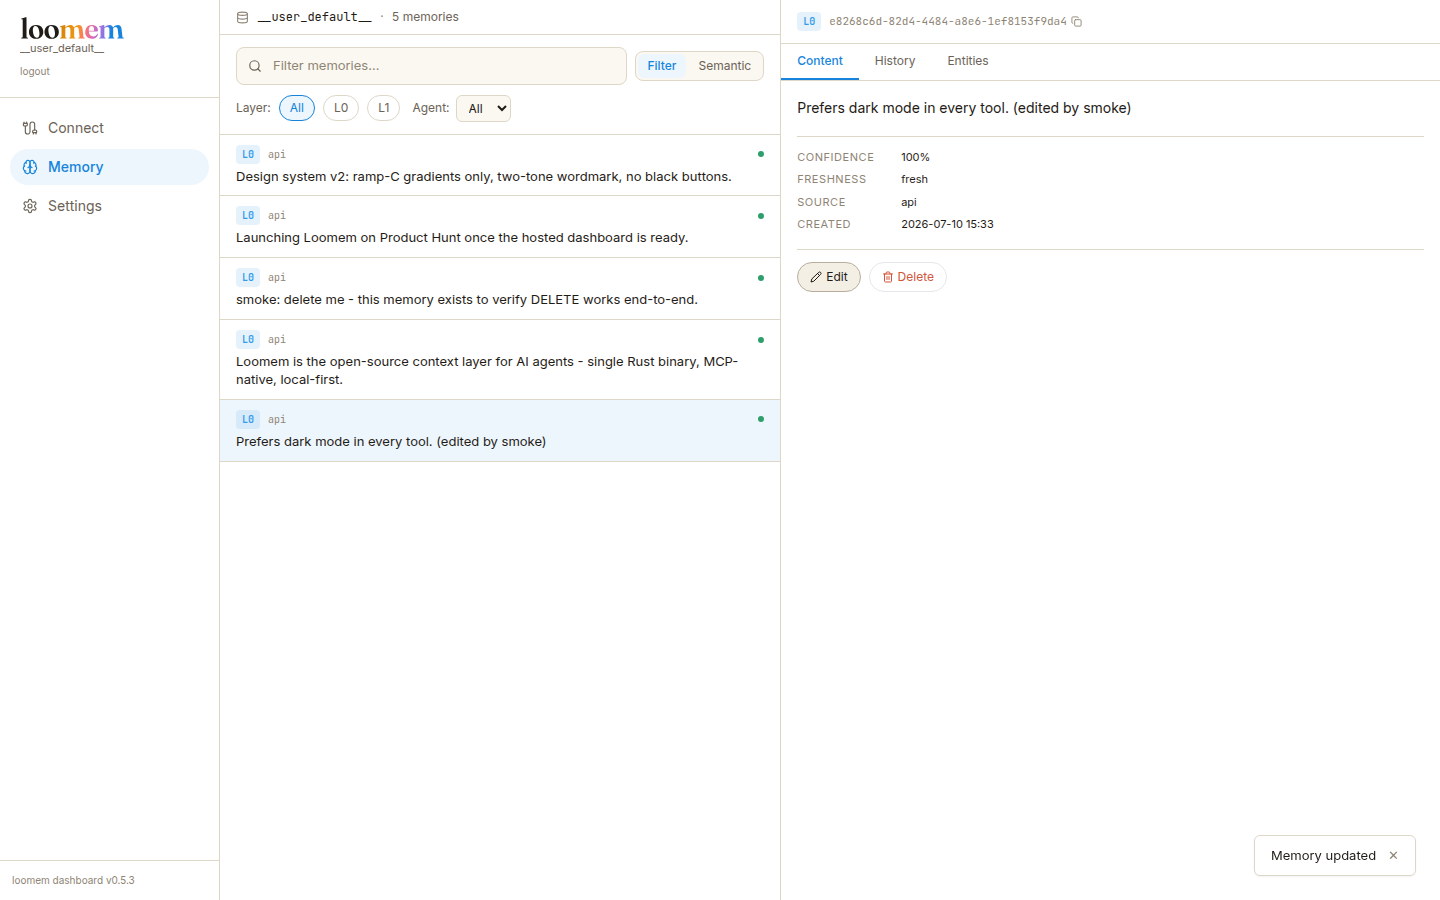Dismiss the Memory updated toast
This screenshot has width=1440, height=900.
pos(1393,856)
